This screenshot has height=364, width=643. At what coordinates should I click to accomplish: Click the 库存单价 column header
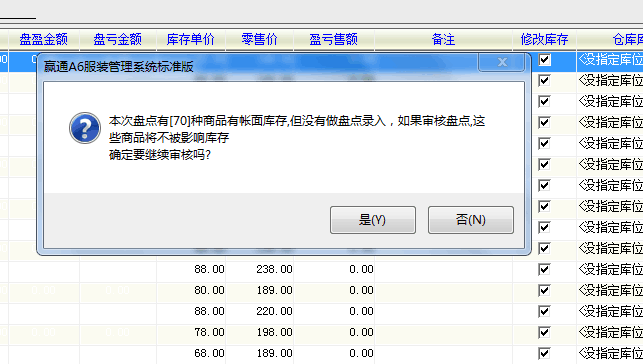pyautogui.click(x=191, y=39)
